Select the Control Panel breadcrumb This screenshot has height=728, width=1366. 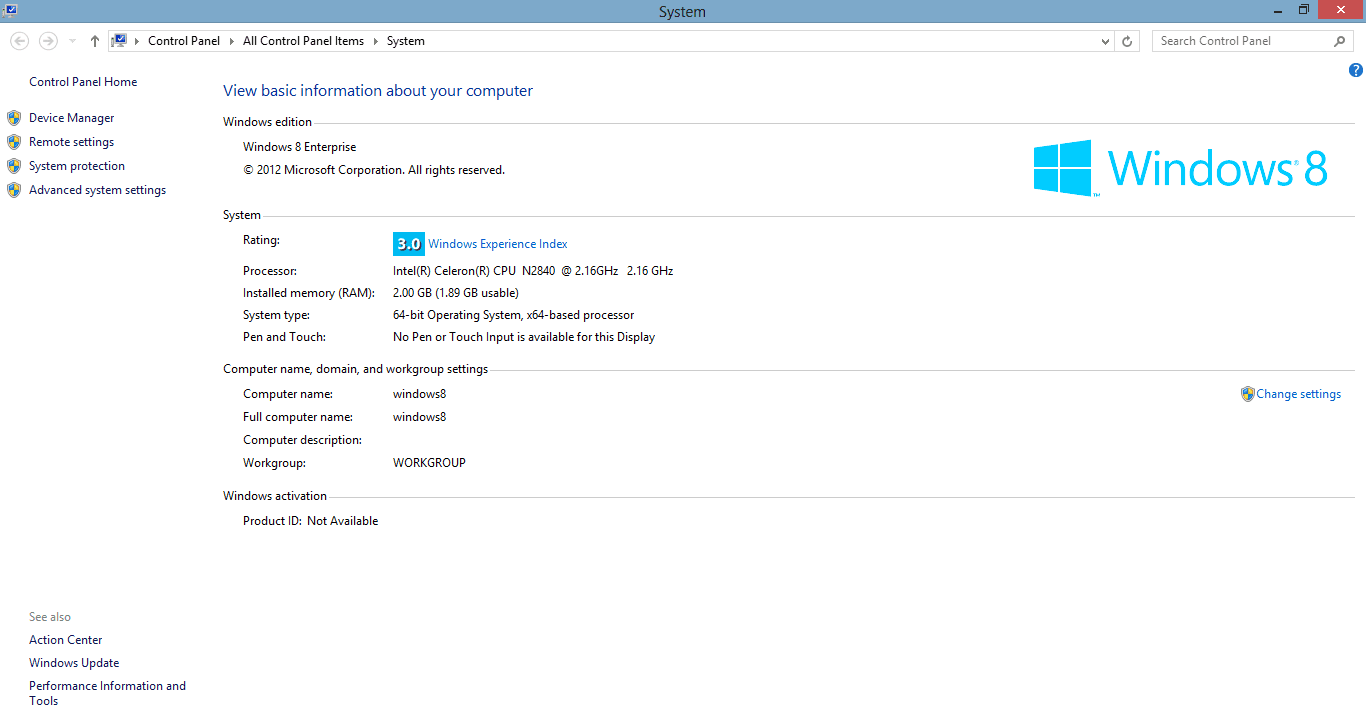point(184,41)
